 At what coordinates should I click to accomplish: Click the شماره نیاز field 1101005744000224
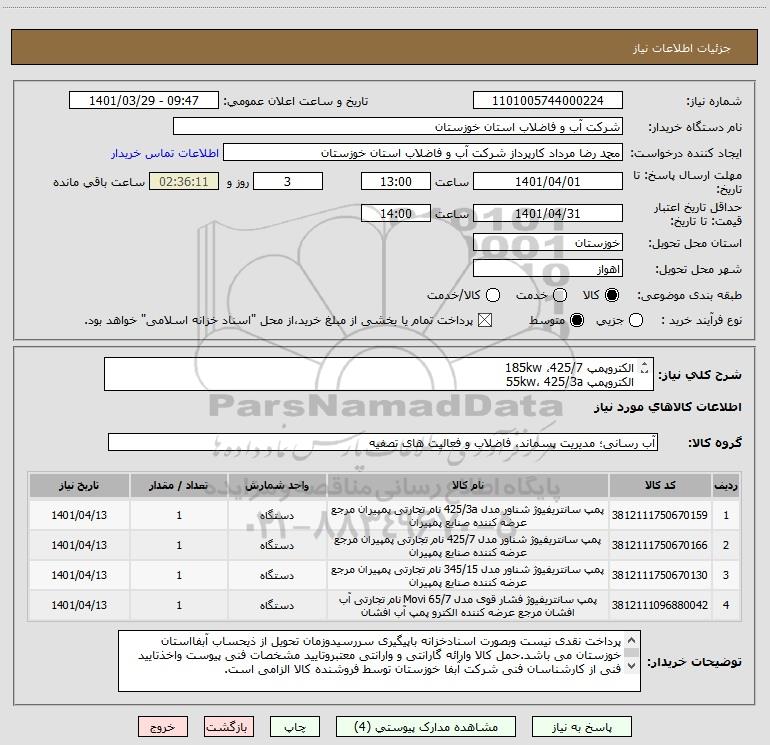coord(548,101)
